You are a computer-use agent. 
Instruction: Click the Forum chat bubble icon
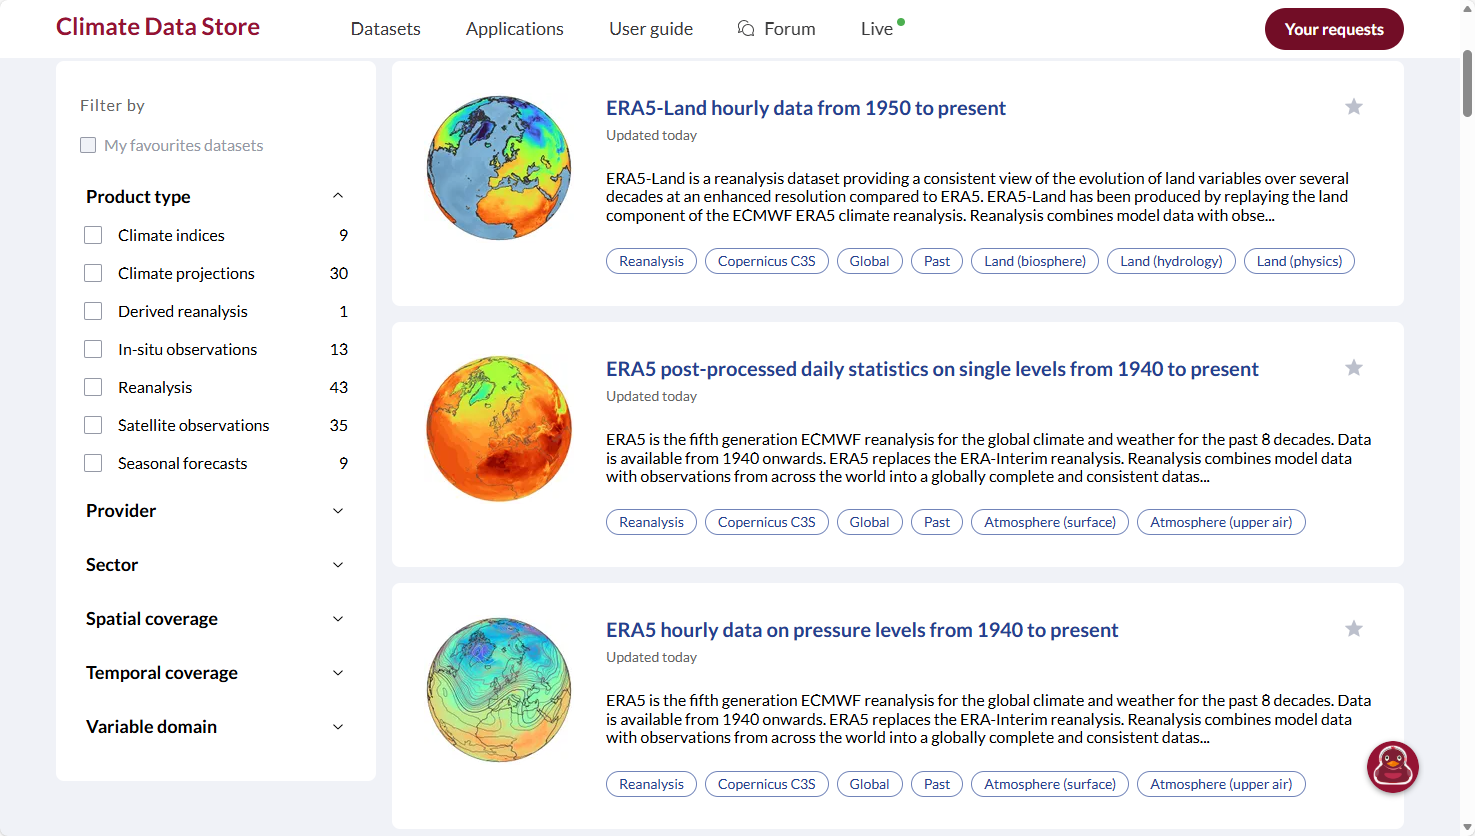click(x=745, y=28)
